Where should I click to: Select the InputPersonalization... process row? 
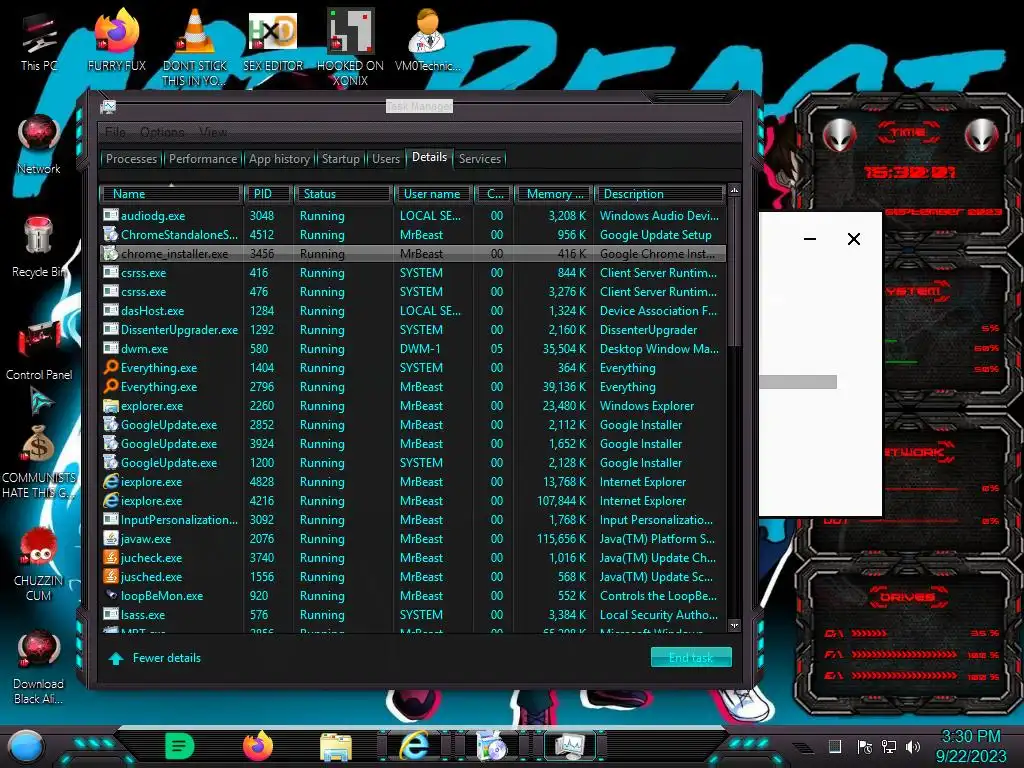[x=413, y=520]
